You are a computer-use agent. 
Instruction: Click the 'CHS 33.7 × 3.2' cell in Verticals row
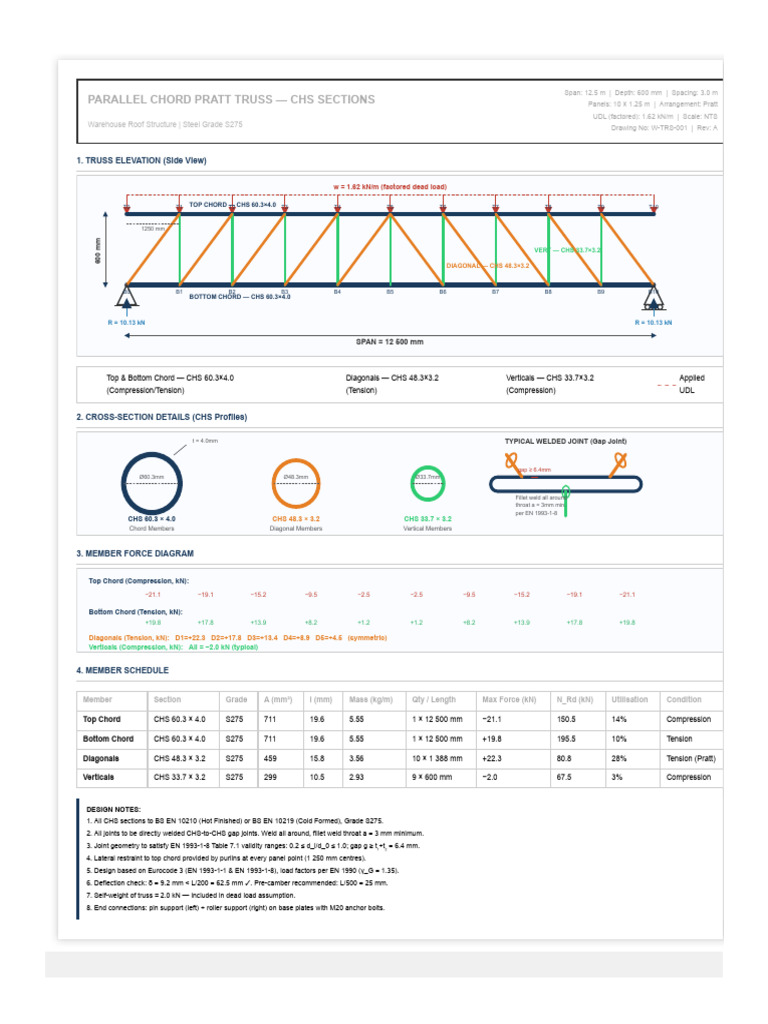coord(180,777)
